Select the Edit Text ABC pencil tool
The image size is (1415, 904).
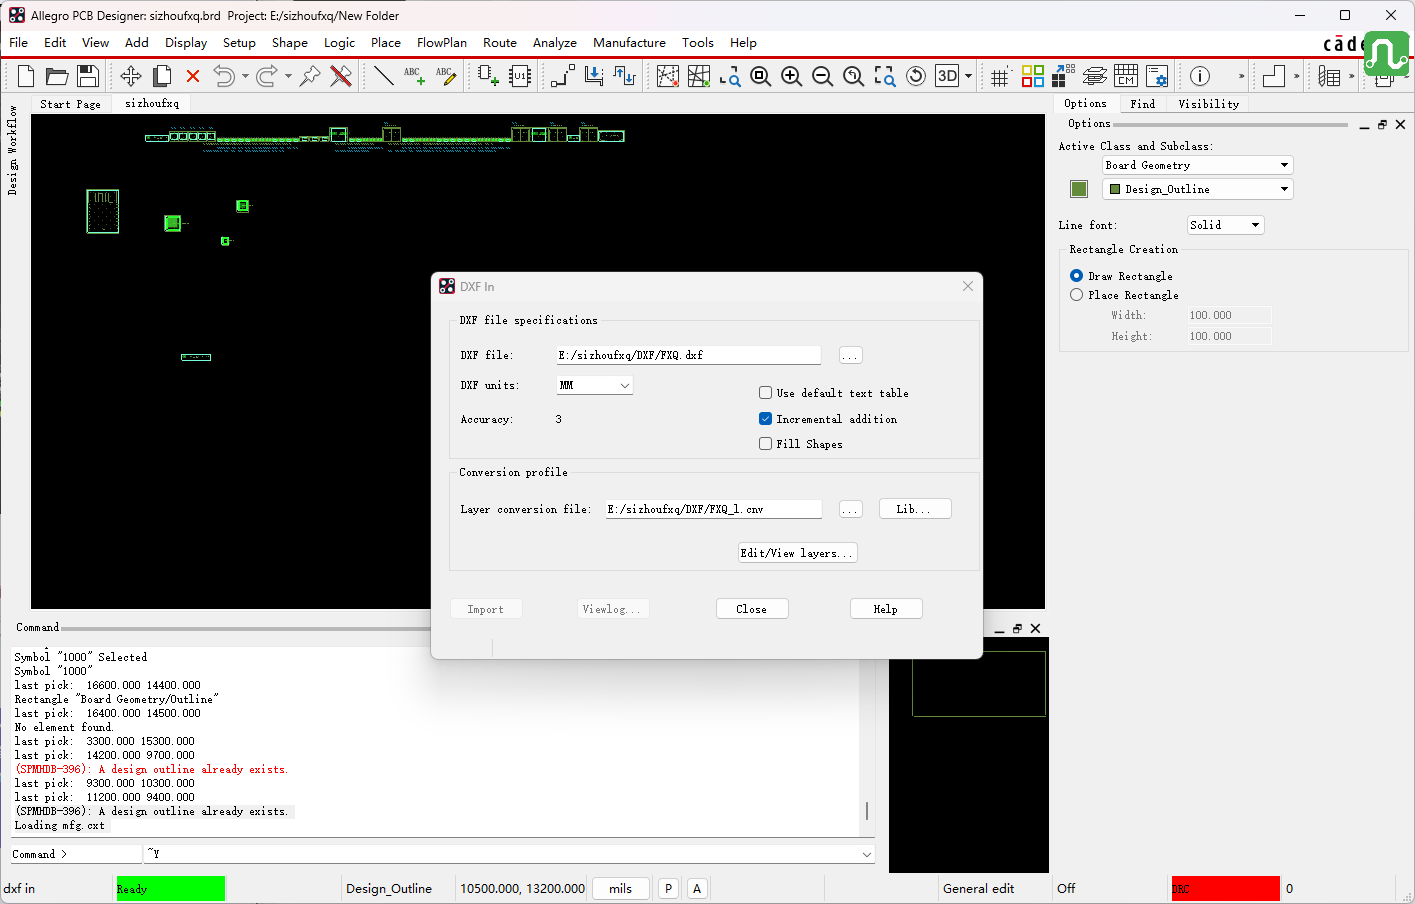pyautogui.click(x=446, y=76)
